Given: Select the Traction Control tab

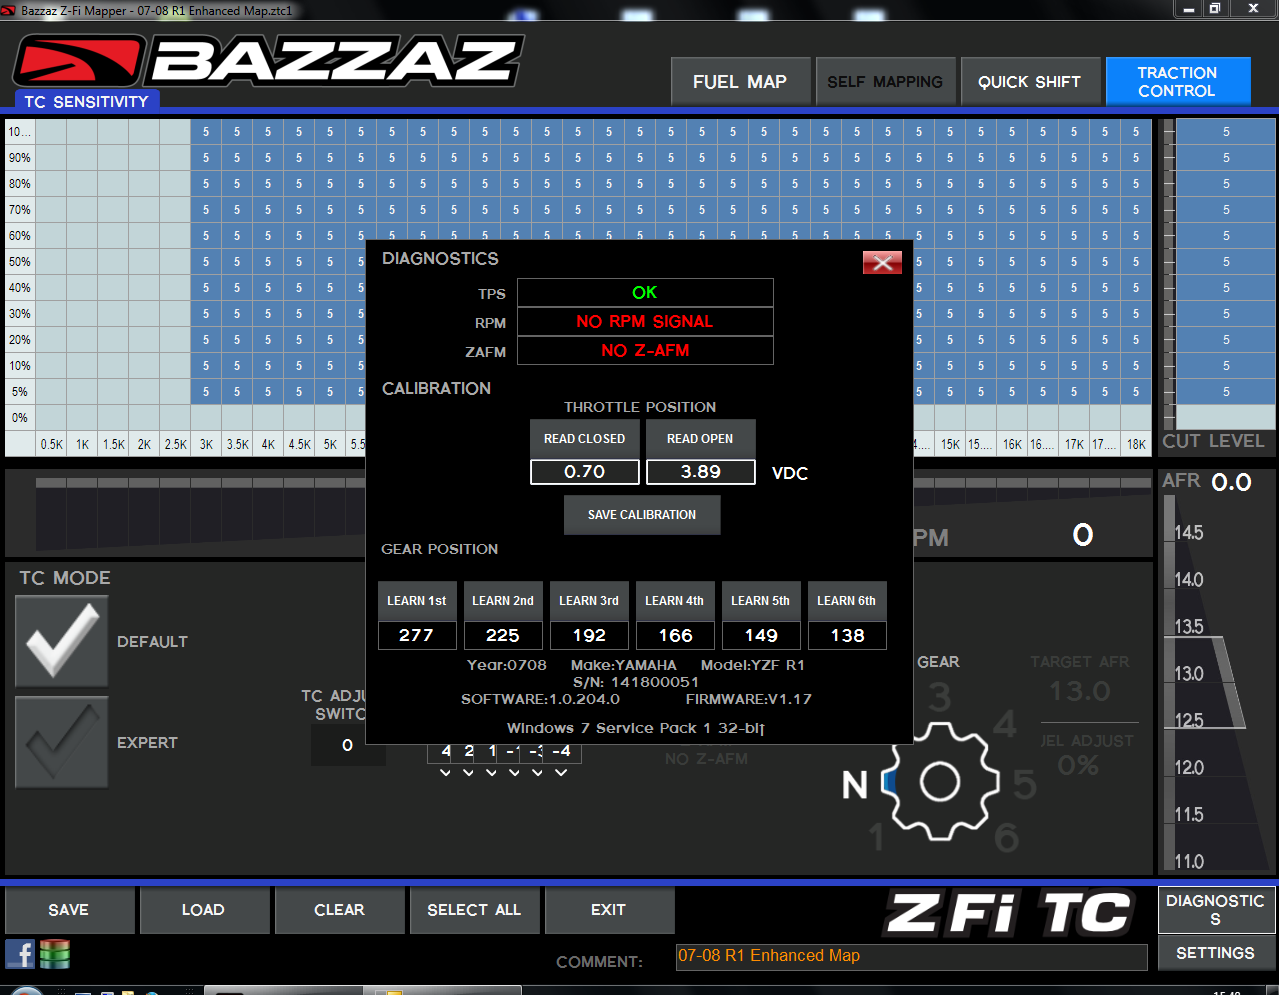Looking at the screenshot, I should point(1177,82).
